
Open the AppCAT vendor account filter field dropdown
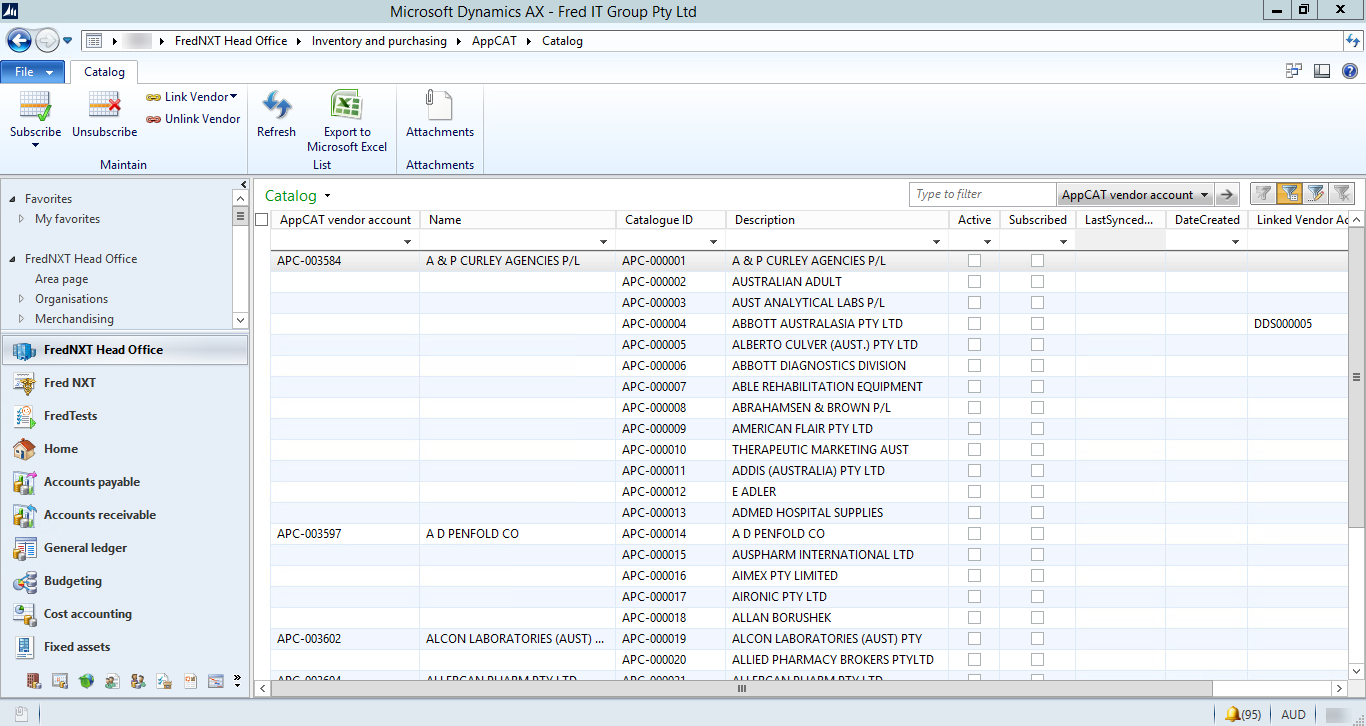(1204, 195)
